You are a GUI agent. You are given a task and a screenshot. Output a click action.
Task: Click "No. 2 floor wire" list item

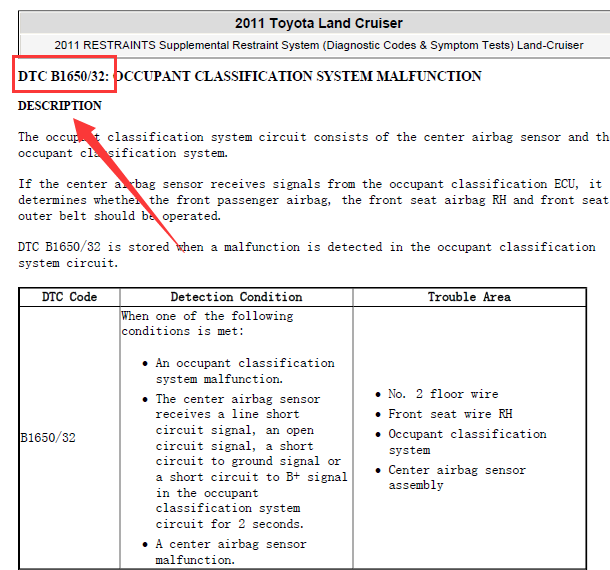pos(443,394)
